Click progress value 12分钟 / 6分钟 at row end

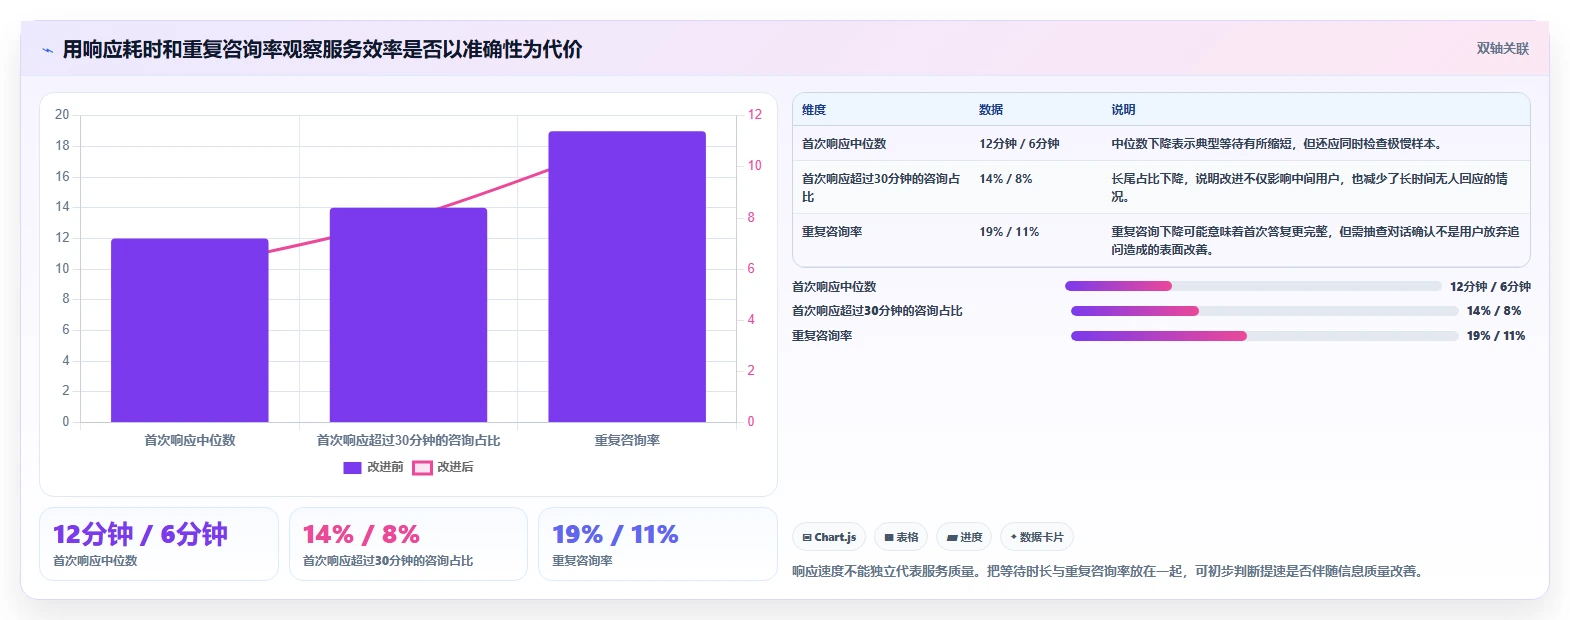pyautogui.click(x=1490, y=286)
